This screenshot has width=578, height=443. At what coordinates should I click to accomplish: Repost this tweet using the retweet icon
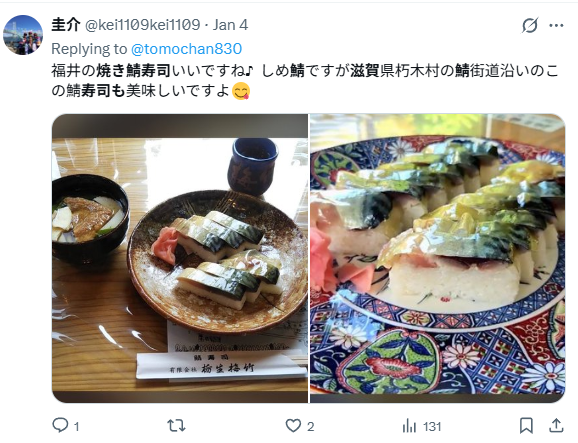176,426
